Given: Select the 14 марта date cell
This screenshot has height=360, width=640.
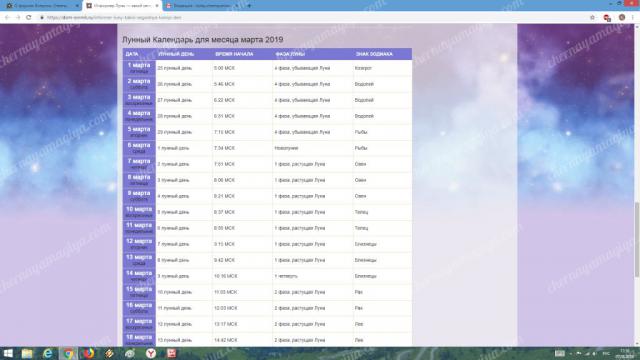Looking at the screenshot, I should click(x=139, y=276).
